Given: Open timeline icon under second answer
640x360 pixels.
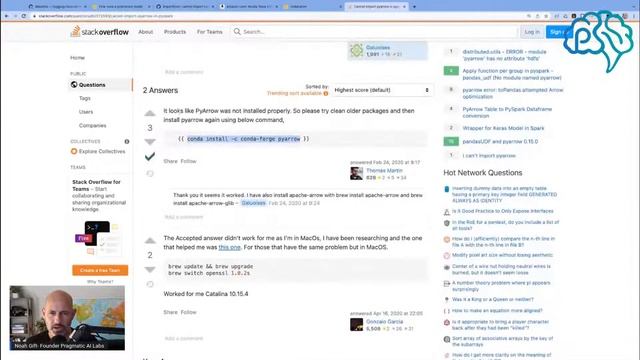Looking at the screenshot, I should (150, 284).
